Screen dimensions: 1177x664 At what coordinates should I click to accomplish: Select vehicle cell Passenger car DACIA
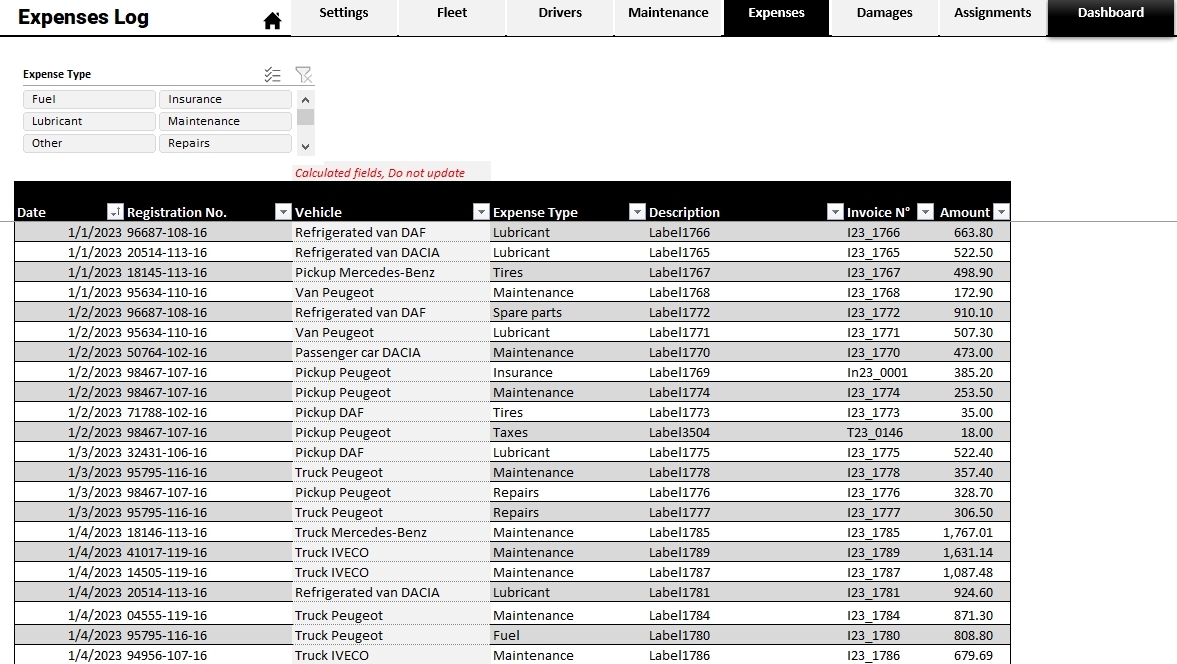[391, 352]
